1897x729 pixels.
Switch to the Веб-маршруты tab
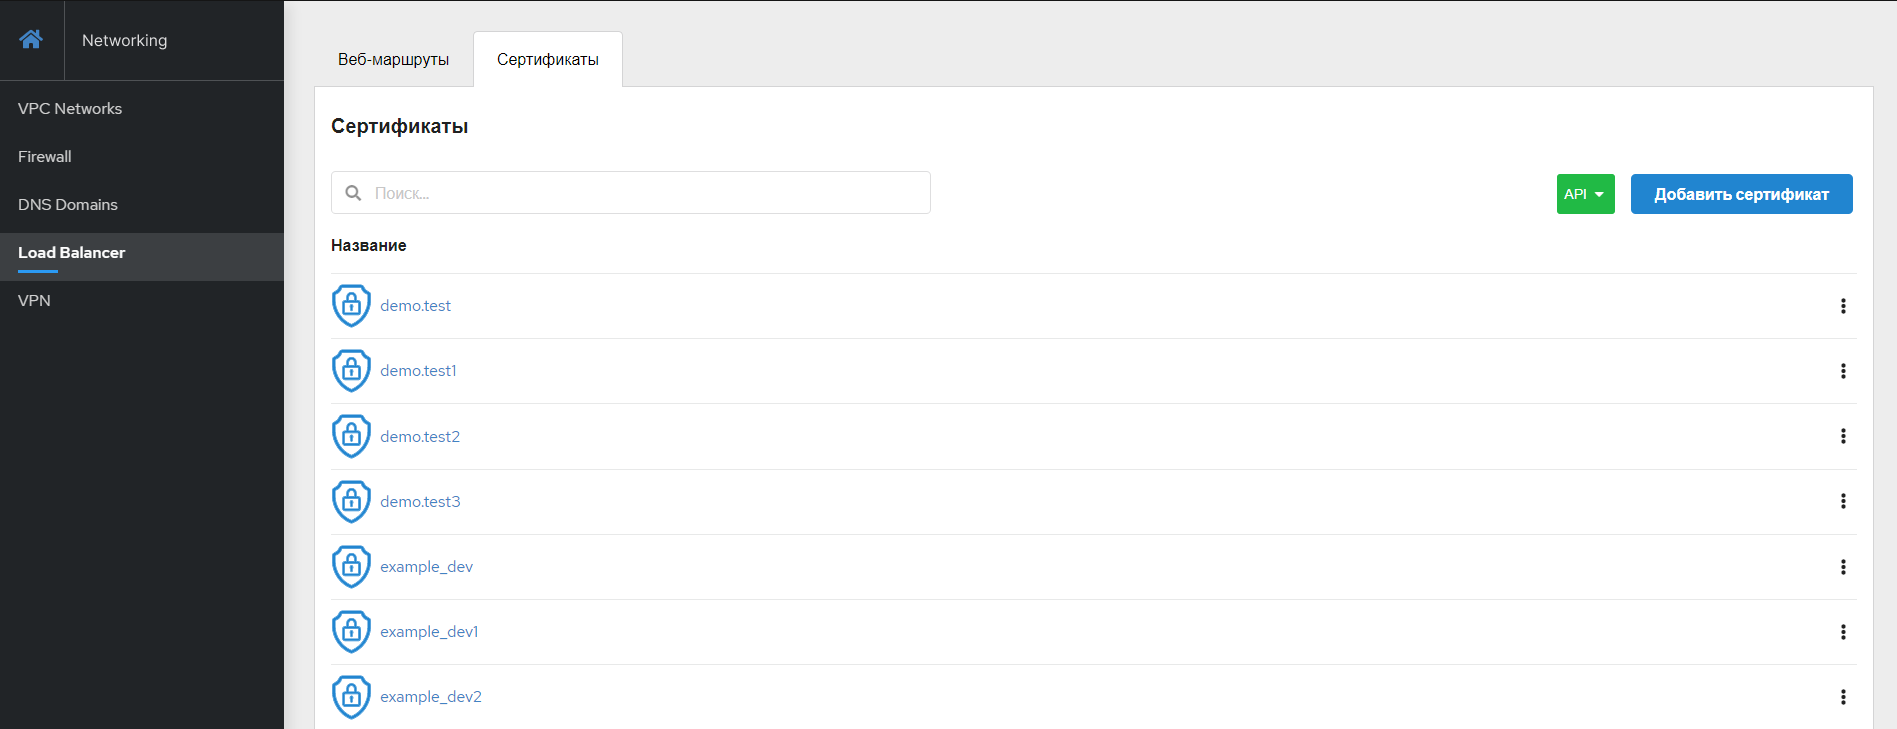[393, 60]
